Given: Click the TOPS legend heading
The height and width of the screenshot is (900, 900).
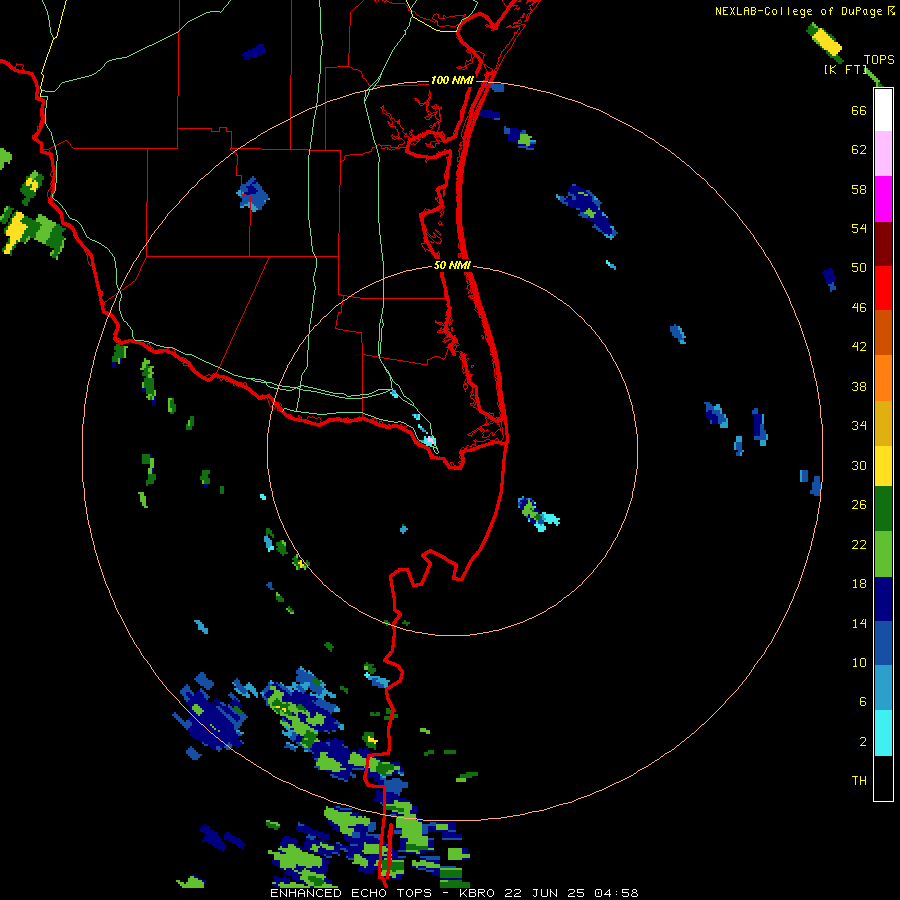Looking at the screenshot, I should point(879,60).
